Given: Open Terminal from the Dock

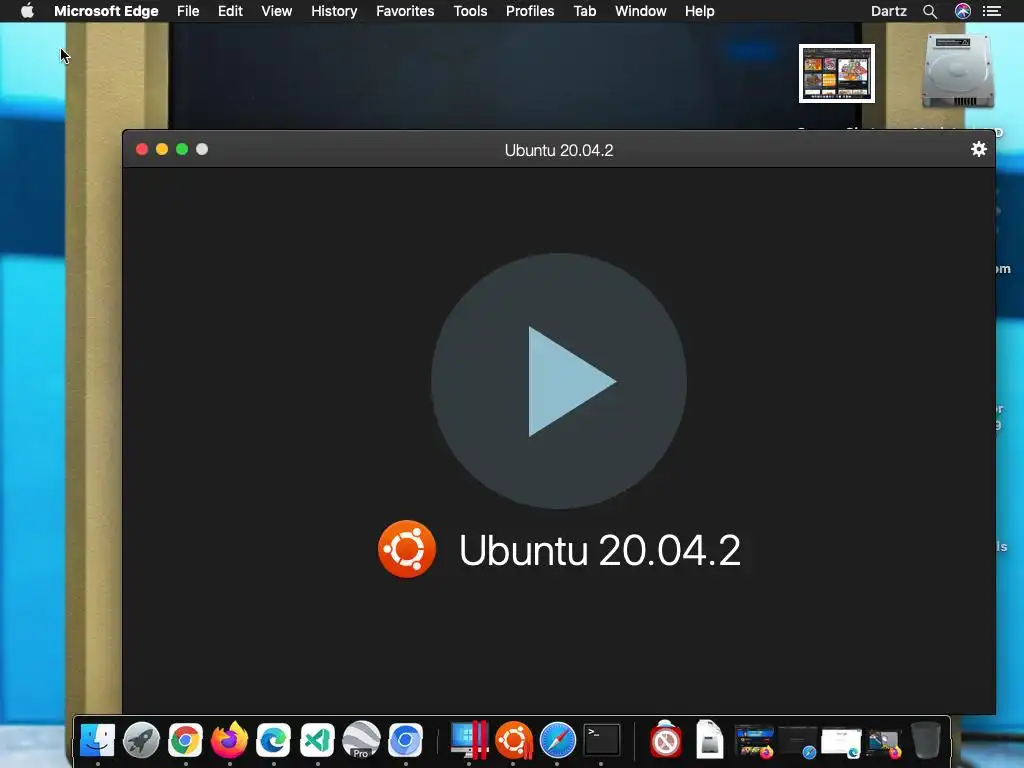Looking at the screenshot, I should pos(601,740).
